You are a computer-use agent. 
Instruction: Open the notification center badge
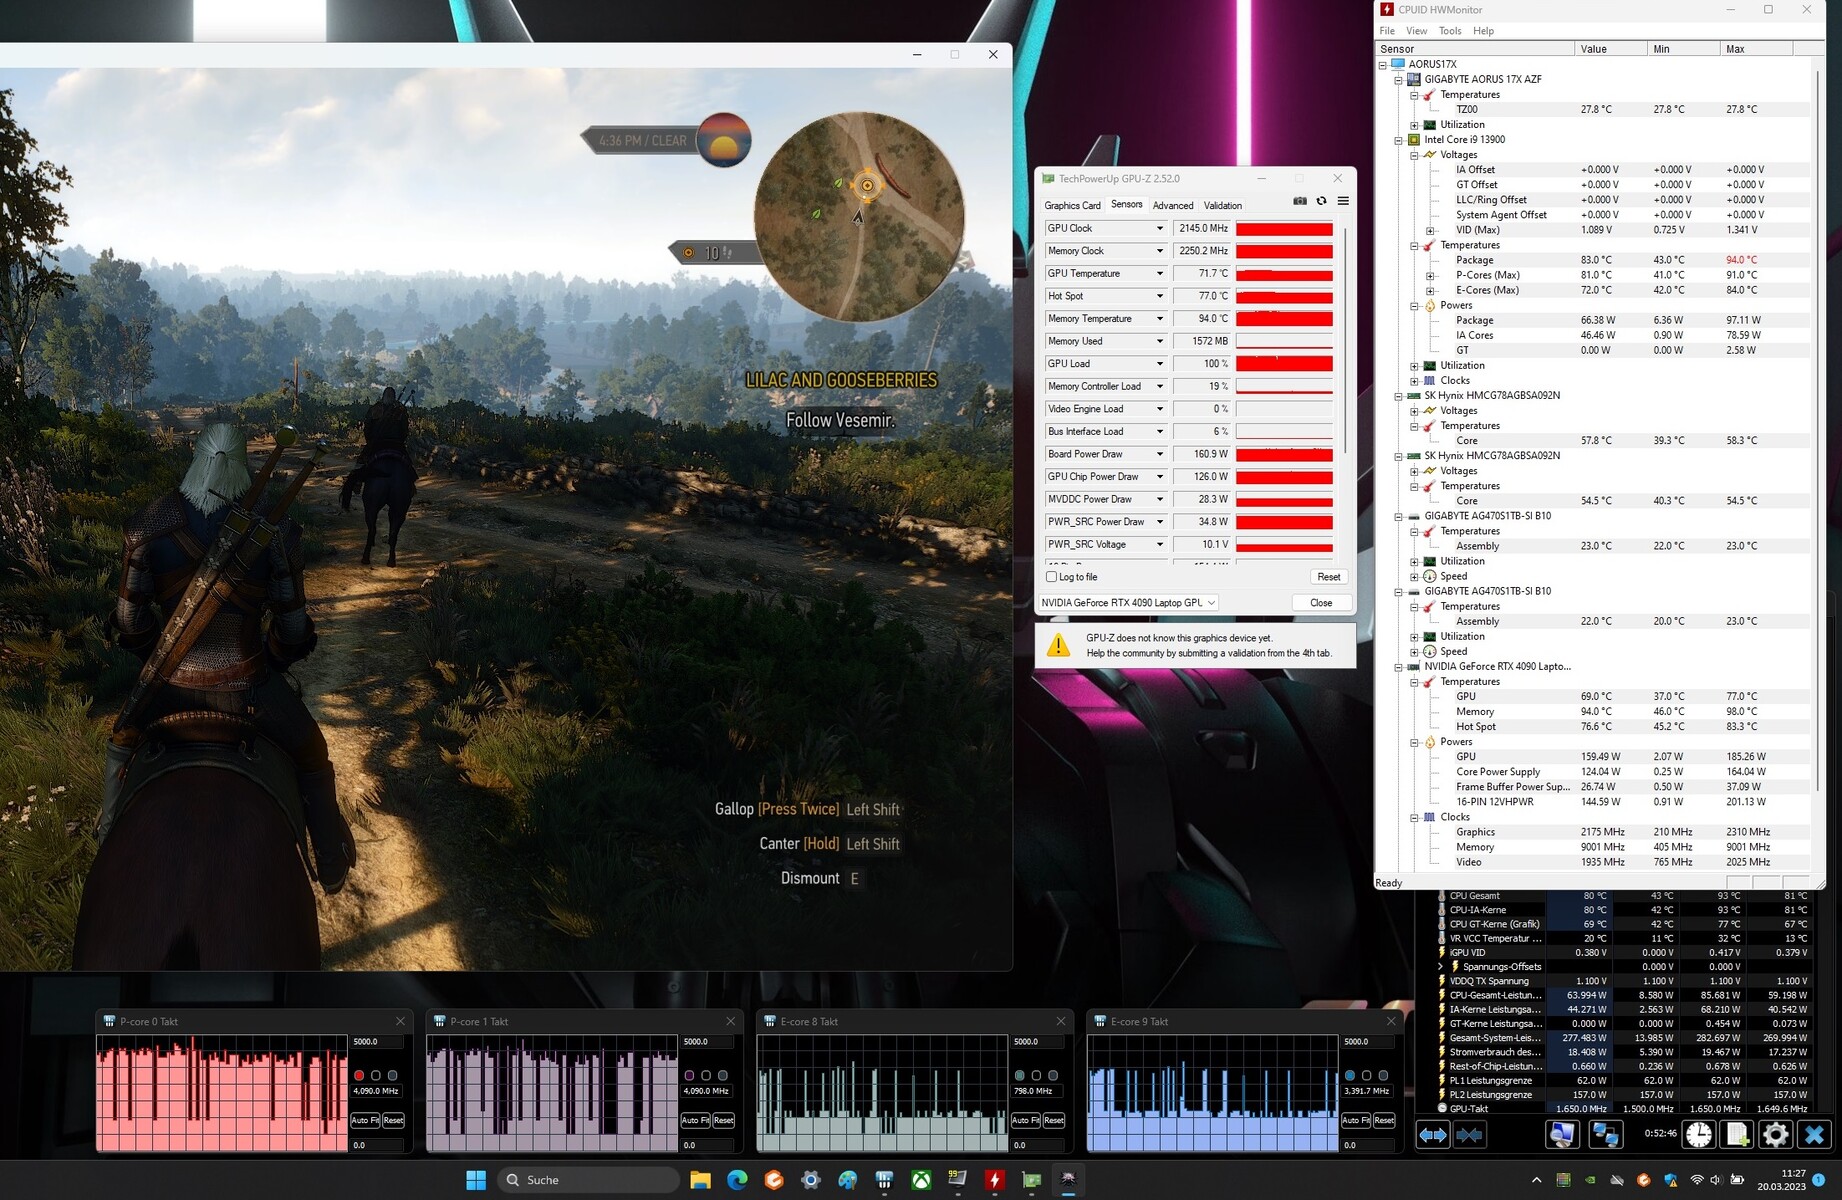click(1818, 1180)
